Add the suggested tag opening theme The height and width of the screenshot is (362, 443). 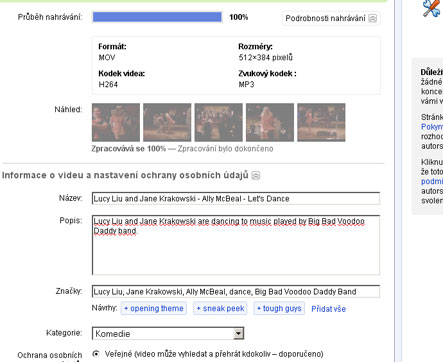pos(154,309)
